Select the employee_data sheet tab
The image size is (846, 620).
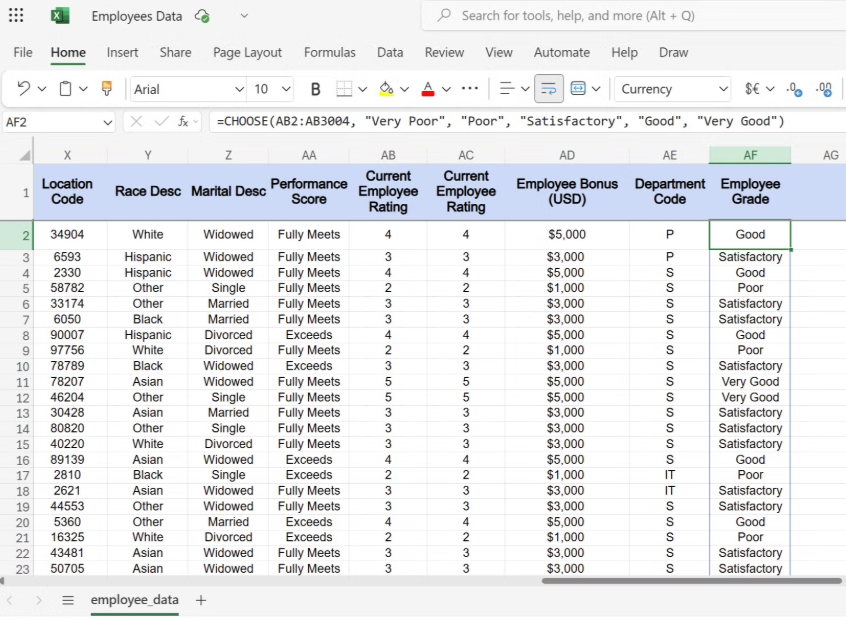point(134,600)
